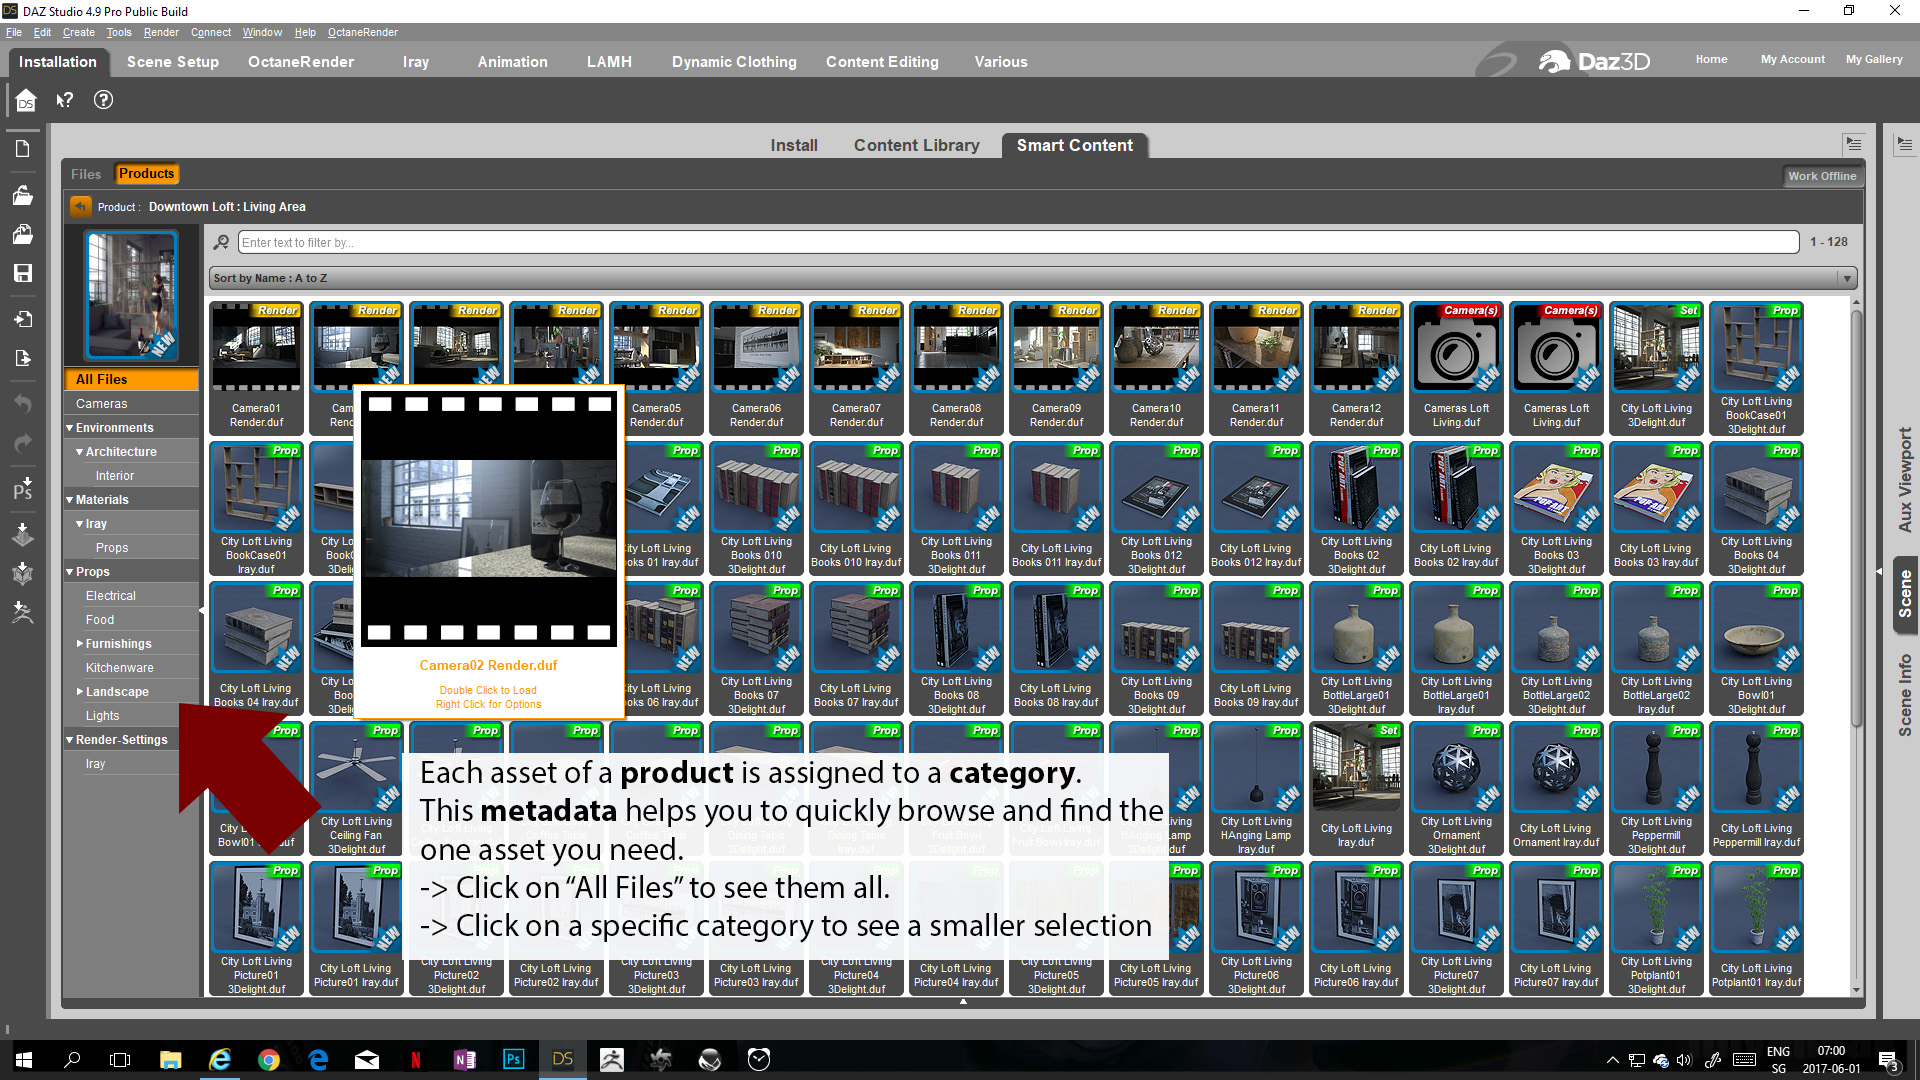
Task: Click the New Scene file icon
Action: [x=22, y=149]
